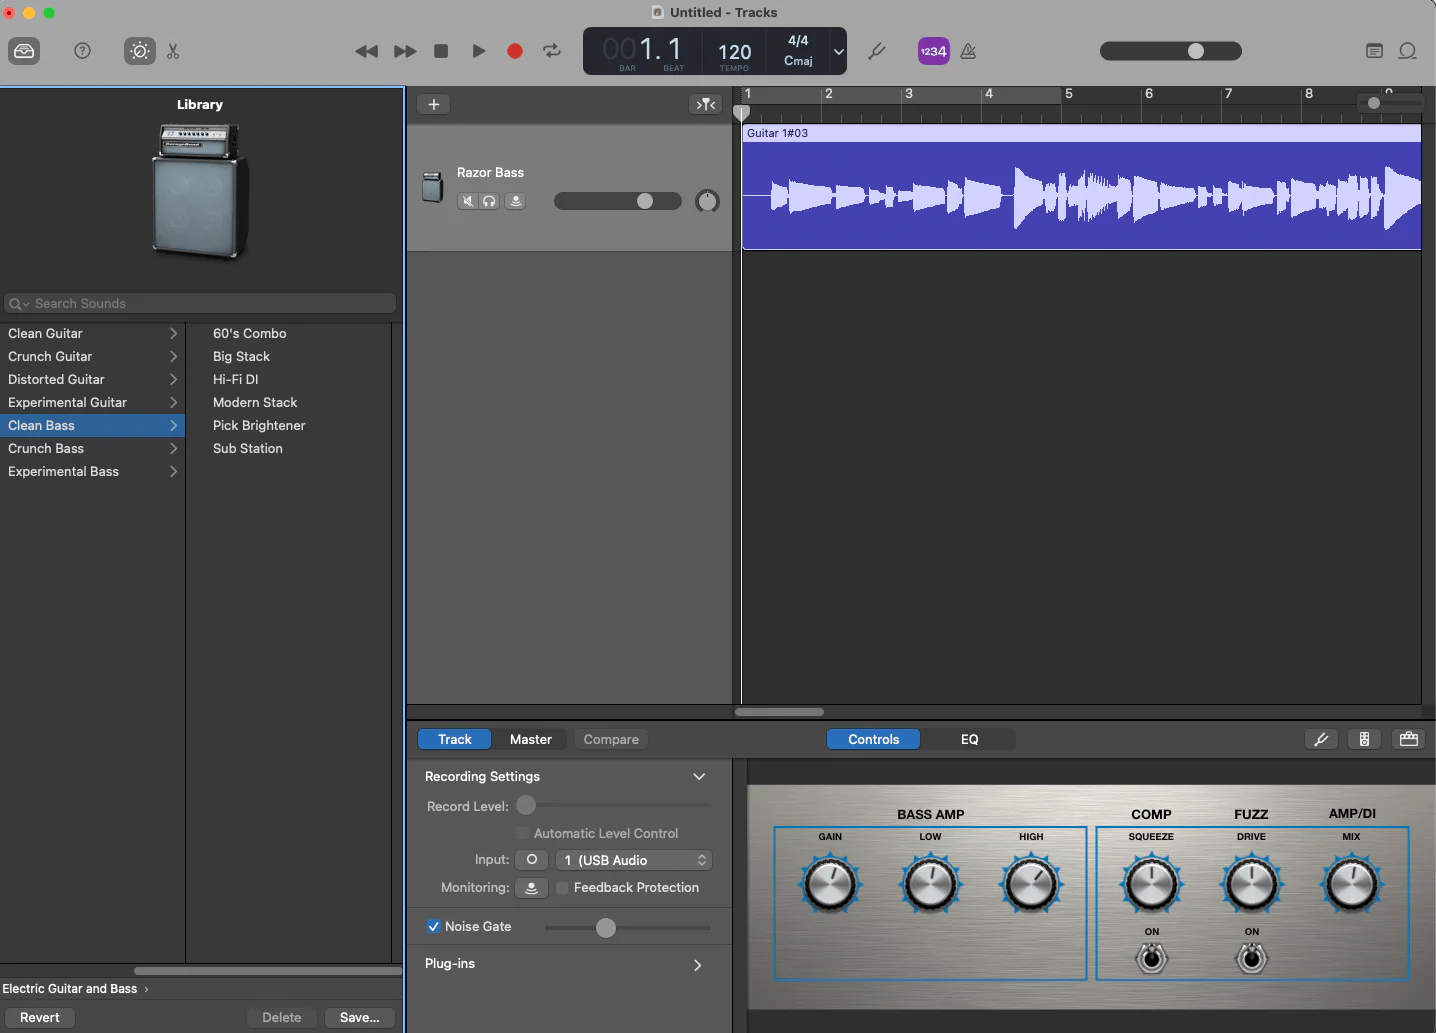The image size is (1436, 1033).
Task: Add a new track with plus button
Action: click(x=433, y=104)
